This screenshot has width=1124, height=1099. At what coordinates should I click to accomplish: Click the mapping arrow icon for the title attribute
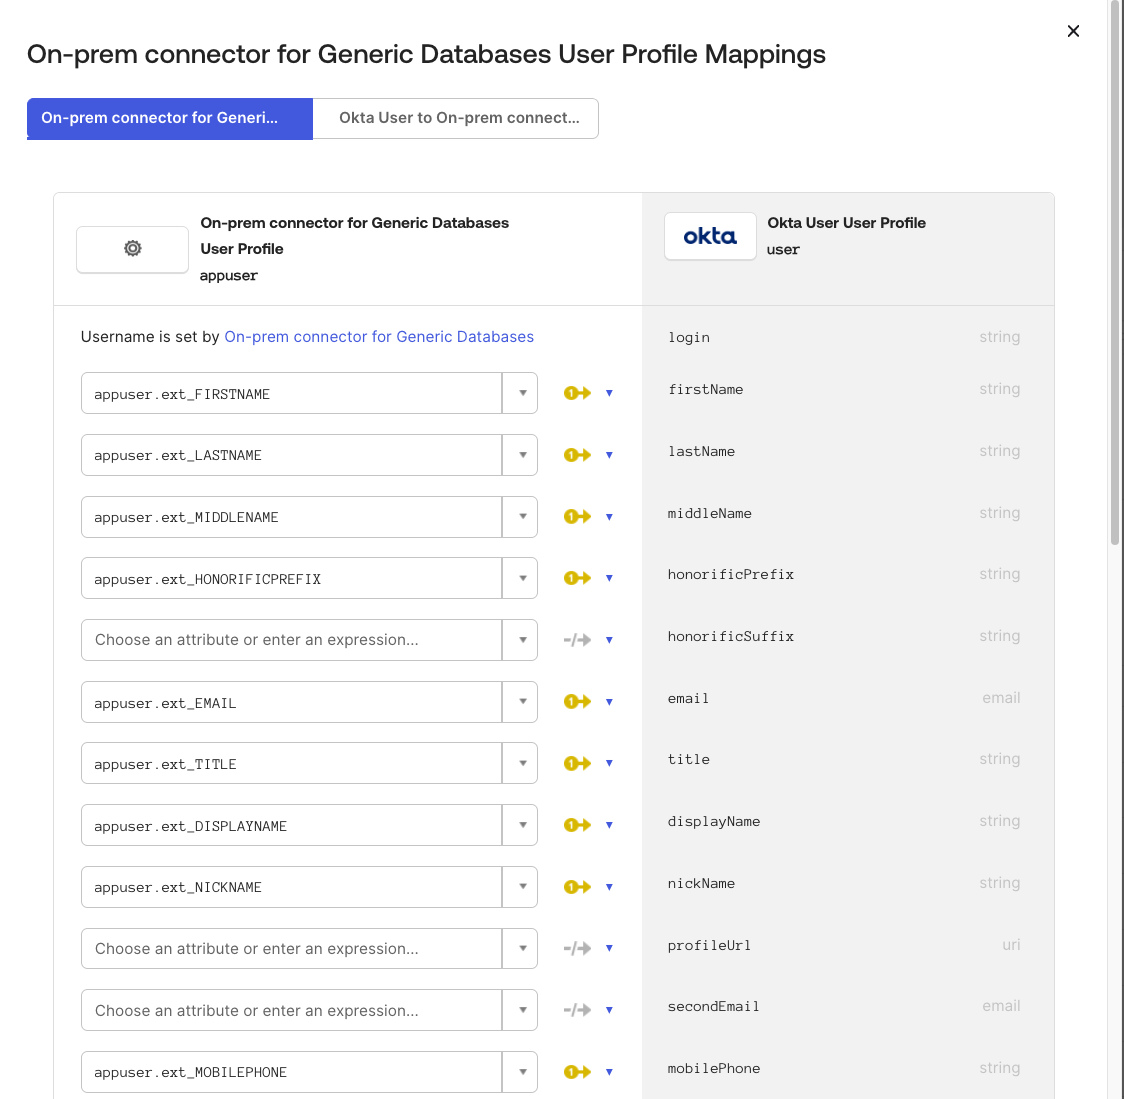pyautogui.click(x=577, y=763)
